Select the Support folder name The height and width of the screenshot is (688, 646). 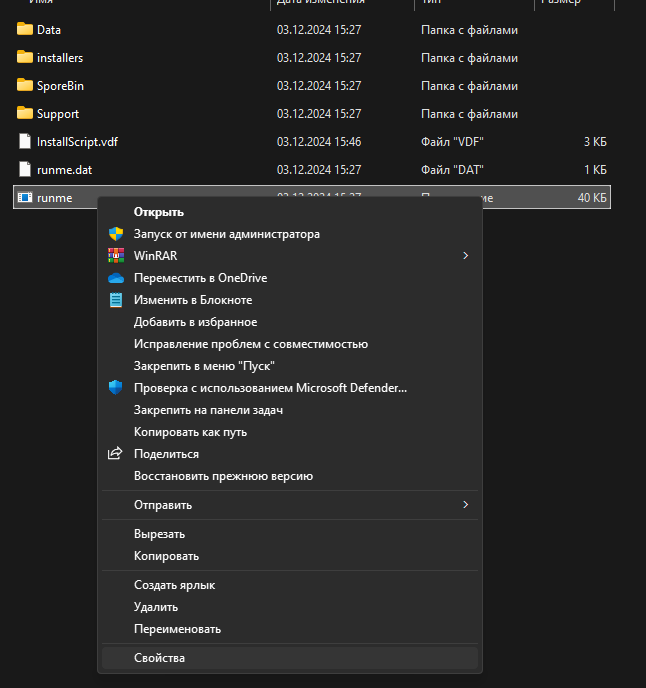[x=58, y=114]
